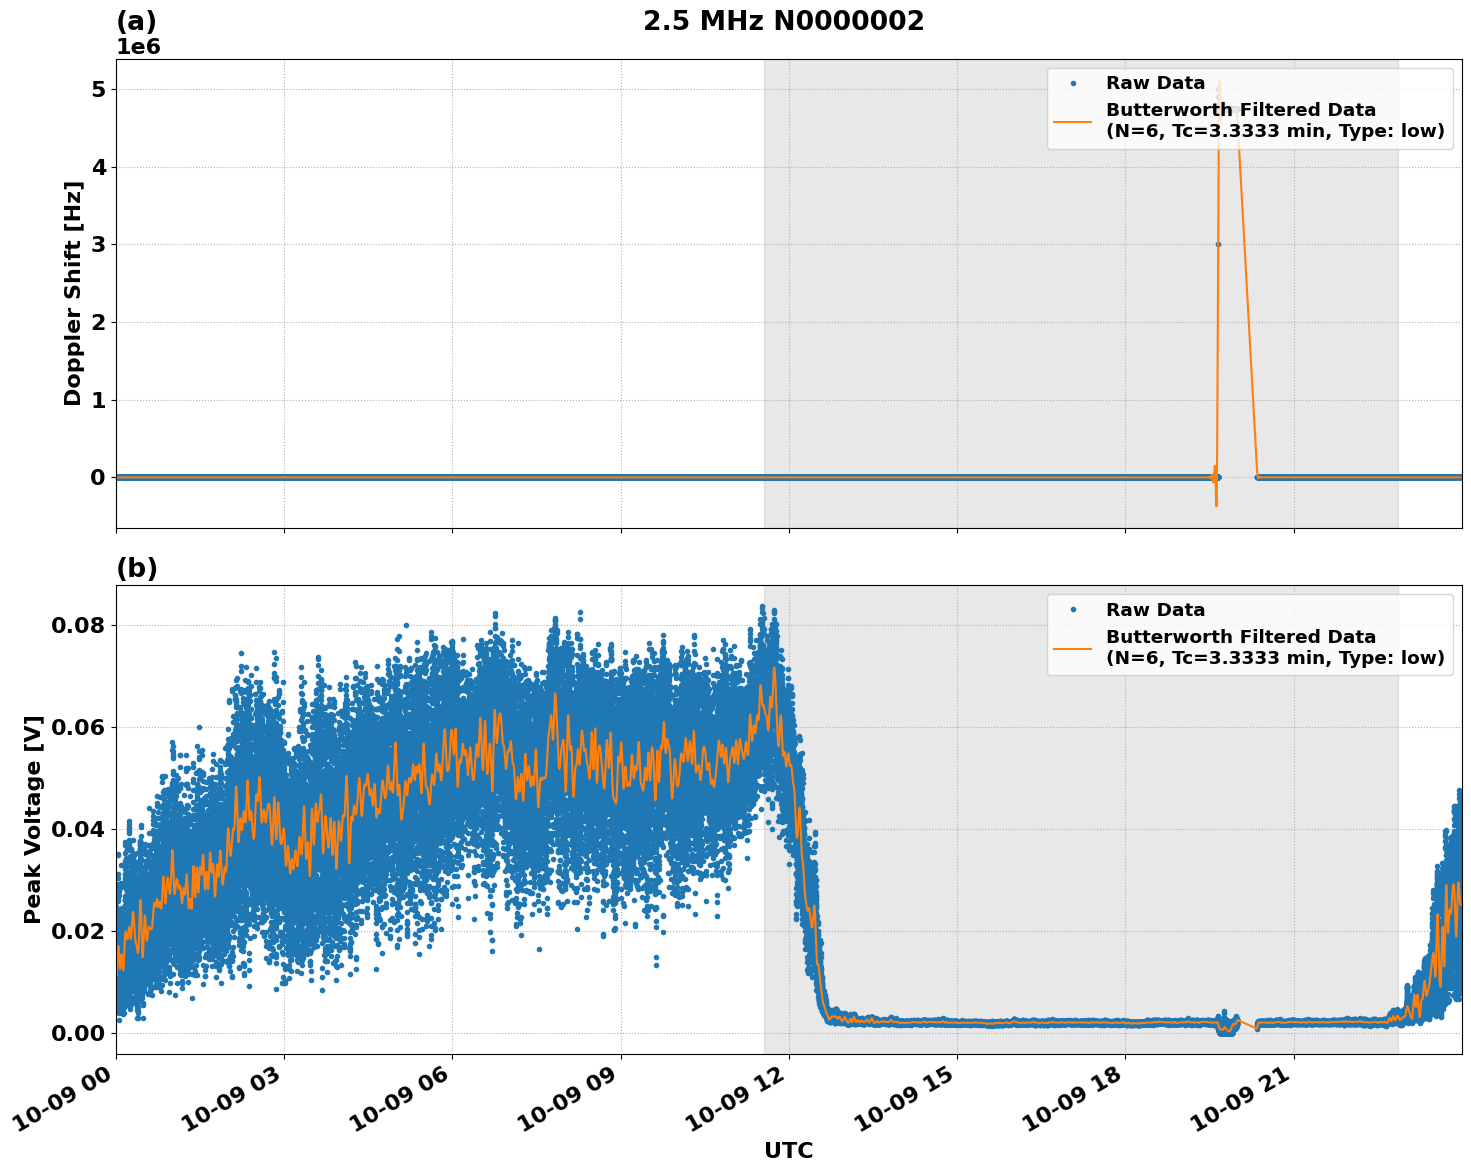This screenshot has width=1471, height=1172.
Task: Click the "4" tick label on Doppler axis
Action: [x=98, y=167]
